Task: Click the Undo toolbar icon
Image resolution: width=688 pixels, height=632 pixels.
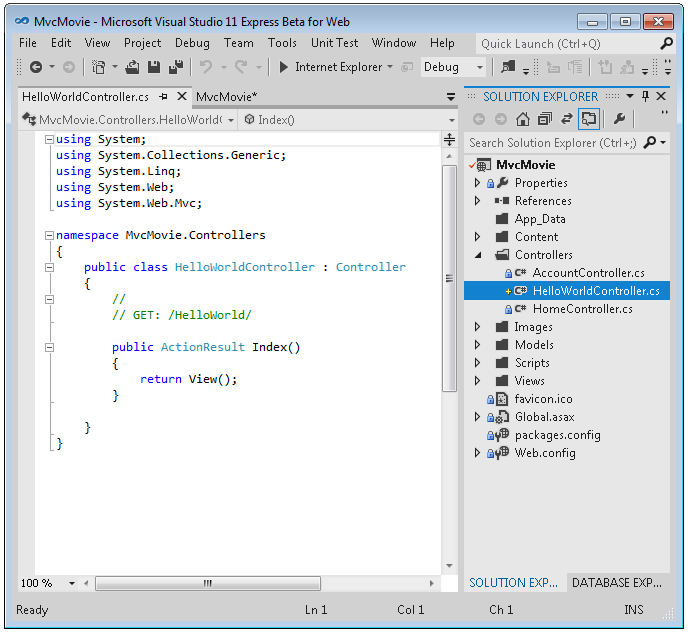Action: 206,67
